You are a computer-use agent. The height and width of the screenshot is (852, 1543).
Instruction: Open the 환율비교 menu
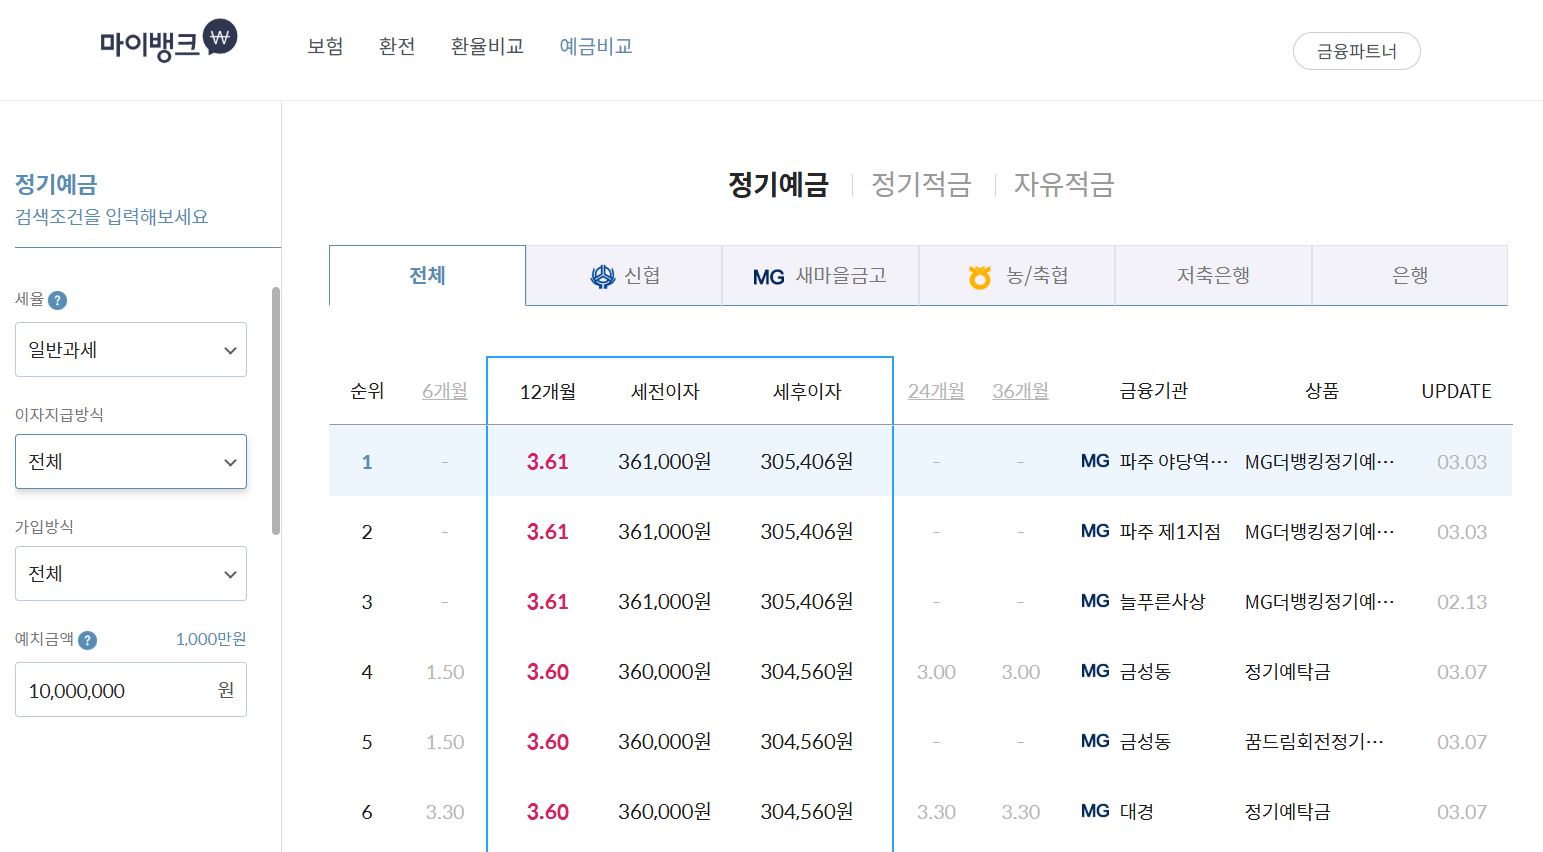[487, 46]
